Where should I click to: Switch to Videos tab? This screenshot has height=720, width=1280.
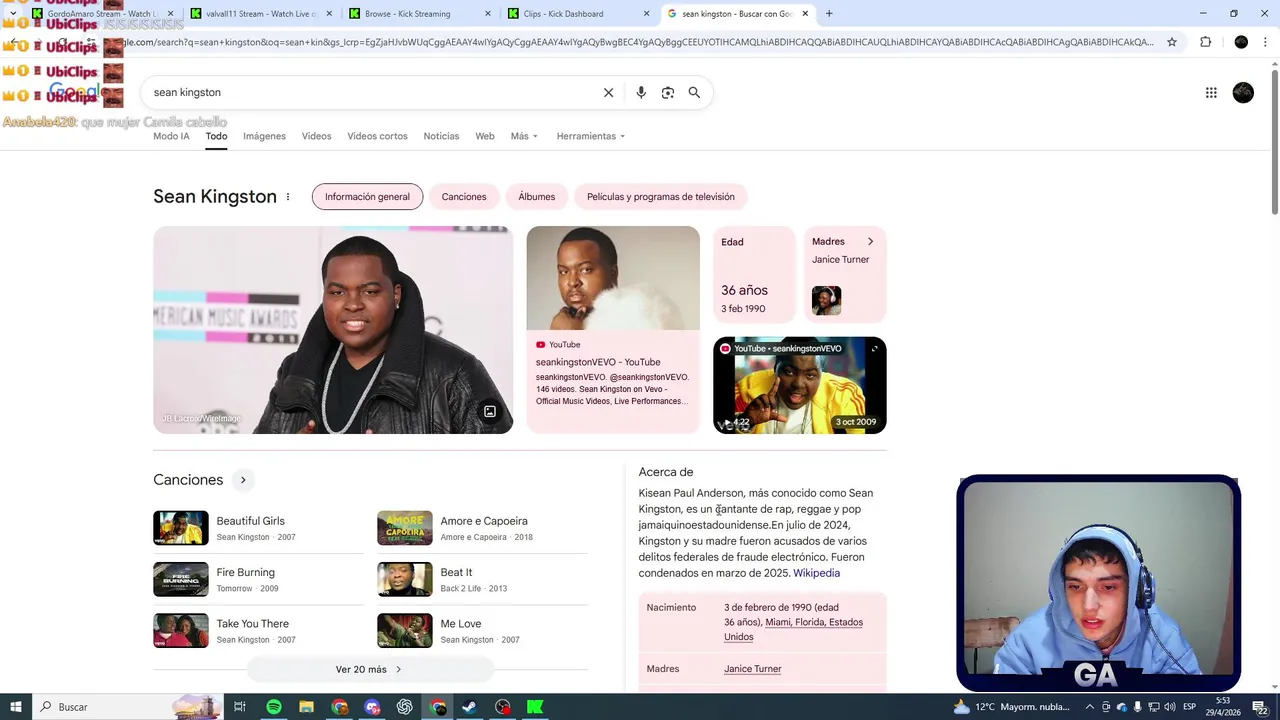(316, 136)
